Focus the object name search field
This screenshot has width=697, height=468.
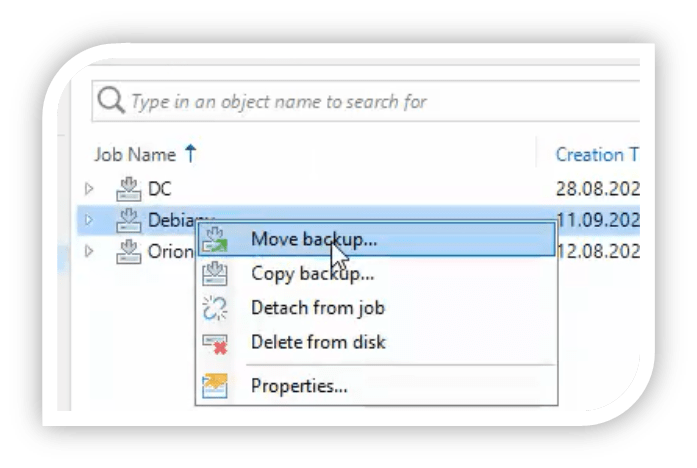[x=370, y=101]
